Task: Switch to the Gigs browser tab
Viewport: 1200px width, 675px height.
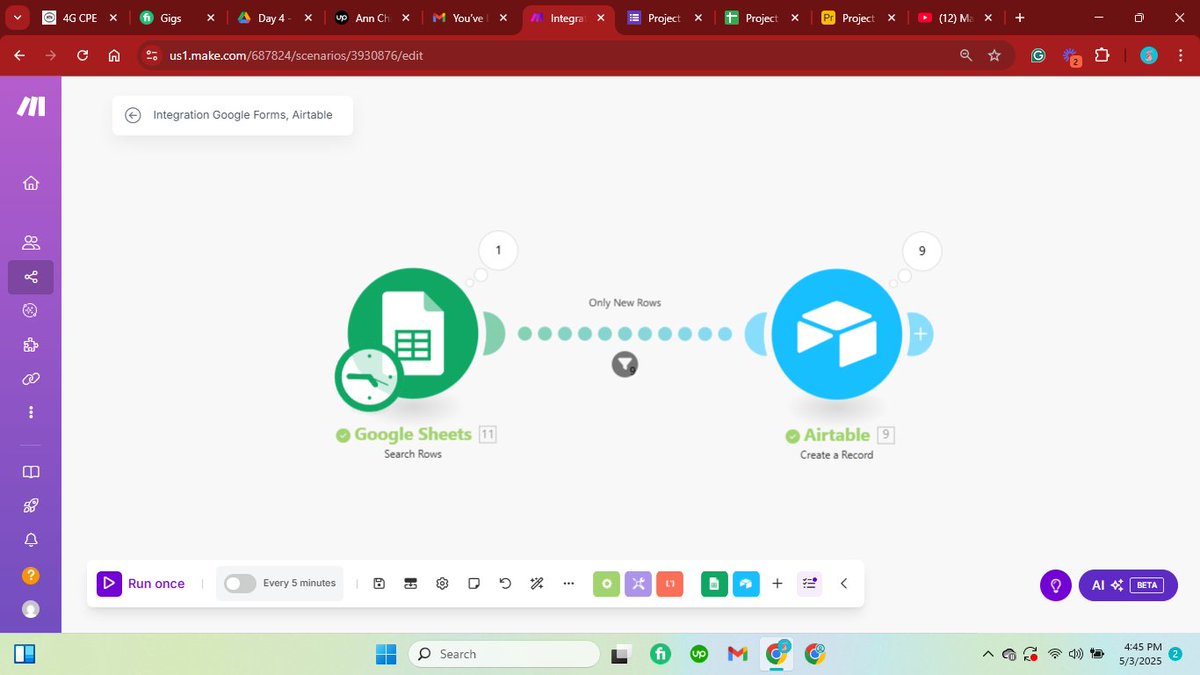Action: (x=177, y=18)
